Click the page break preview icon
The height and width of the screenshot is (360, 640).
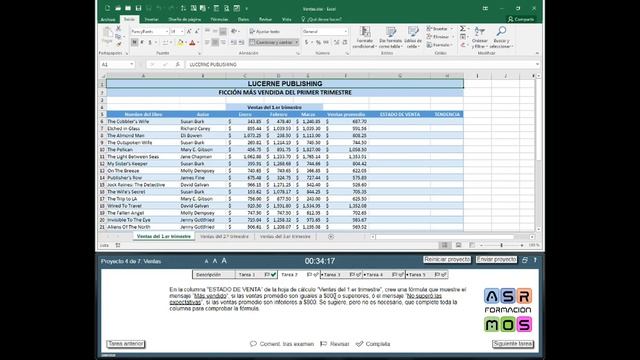(x=472, y=245)
